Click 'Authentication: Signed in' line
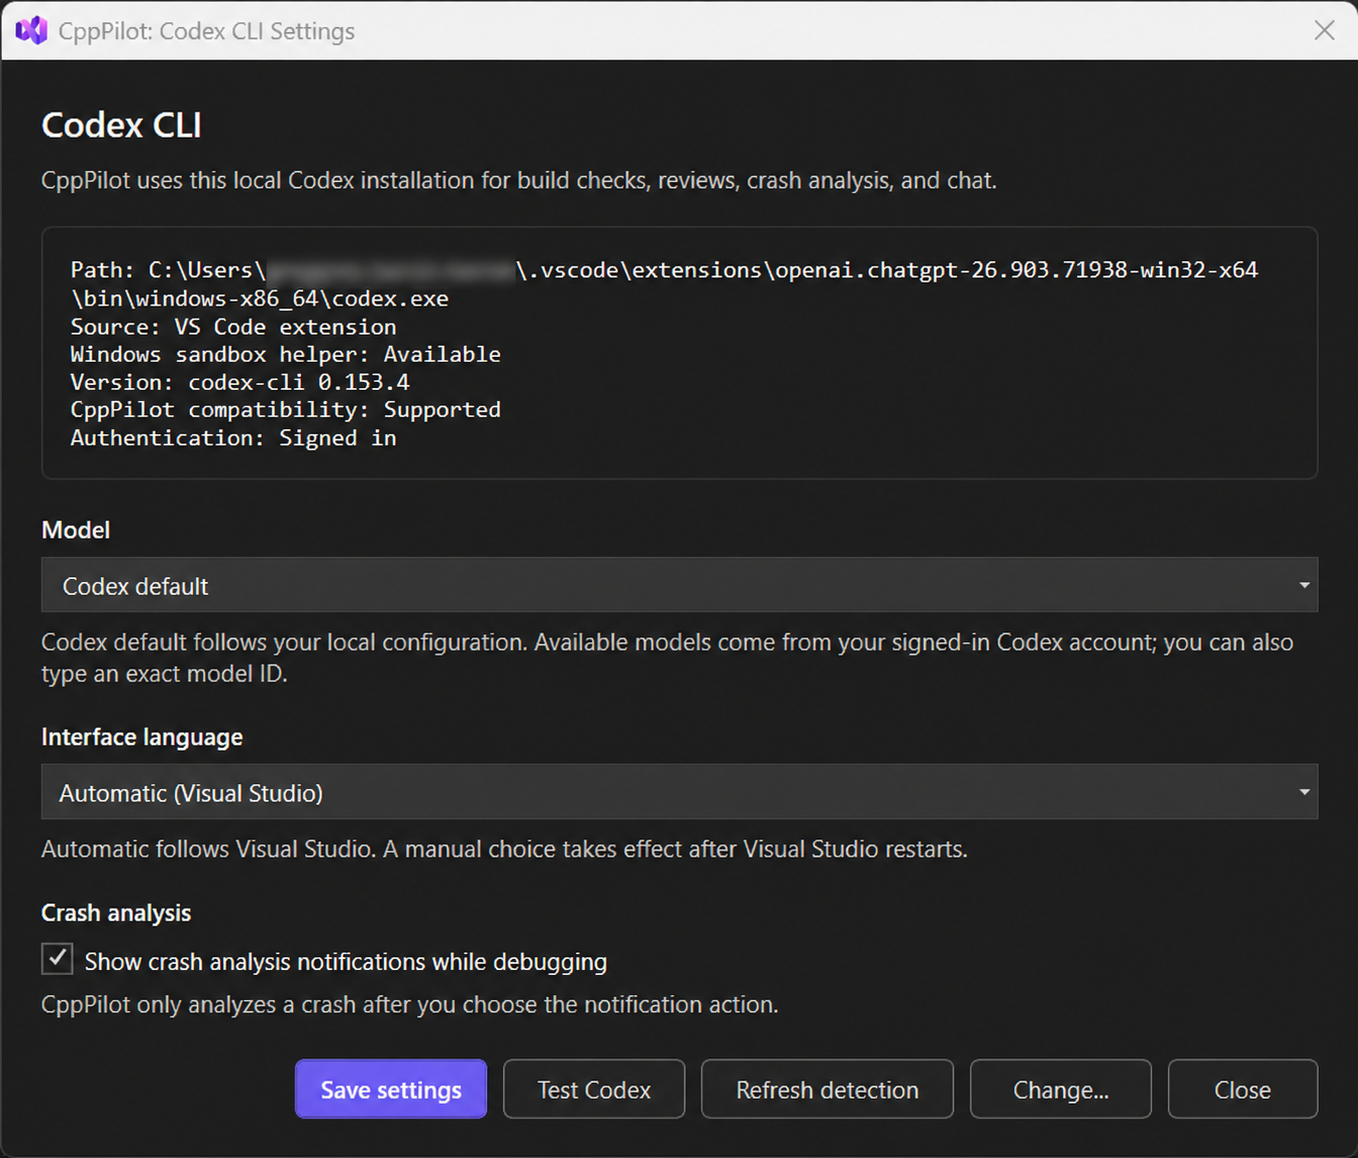Screen dimensions: 1358x1158 (x=233, y=438)
